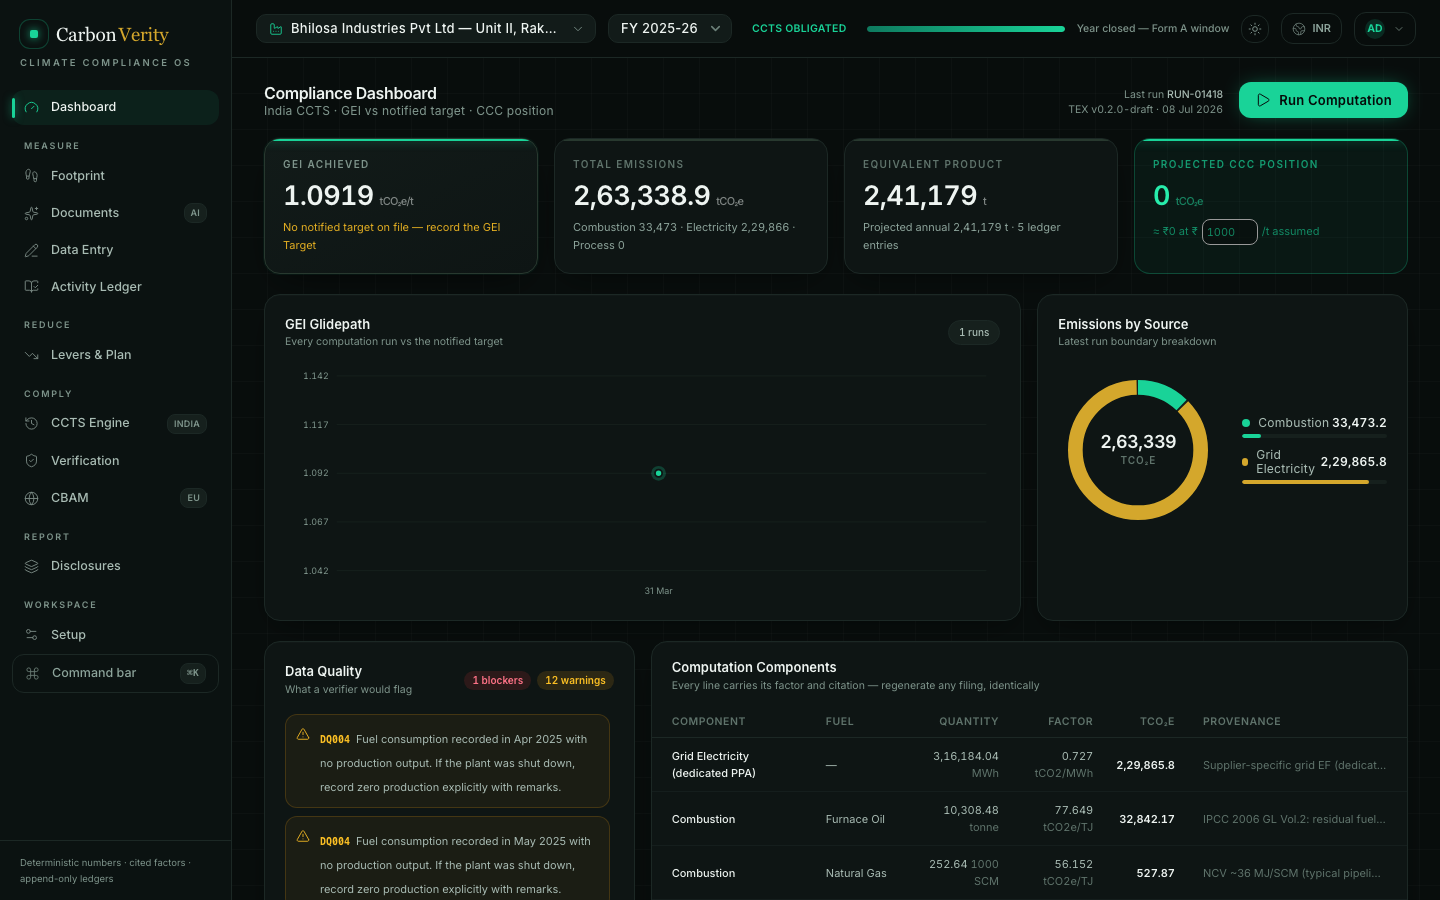
Task: Click the IPCC 2006 GL provenance cell
Action: tap(1294, 819)
